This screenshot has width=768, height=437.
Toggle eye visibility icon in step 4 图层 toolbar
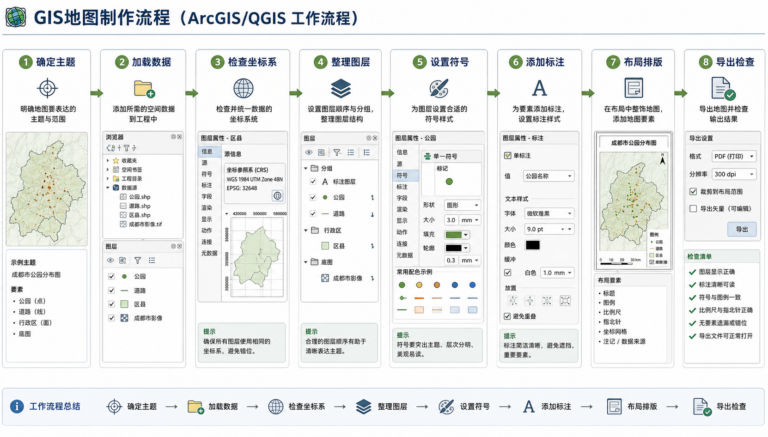point(309,153)
